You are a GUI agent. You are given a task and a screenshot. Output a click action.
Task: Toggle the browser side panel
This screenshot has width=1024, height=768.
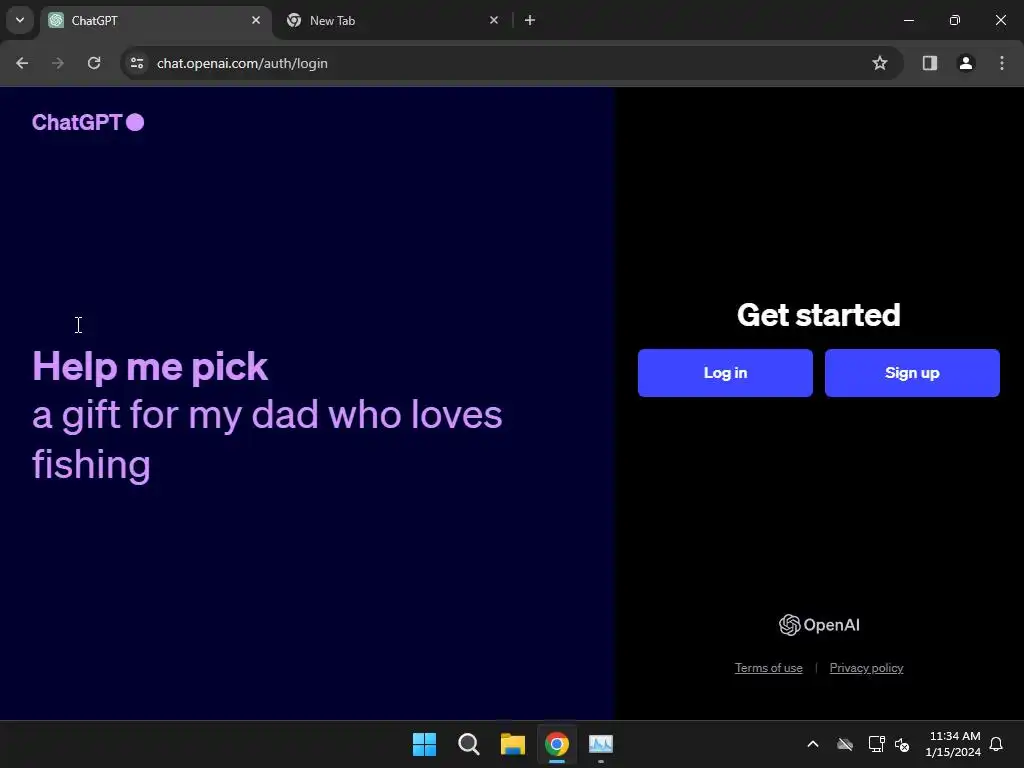point(929,63)
